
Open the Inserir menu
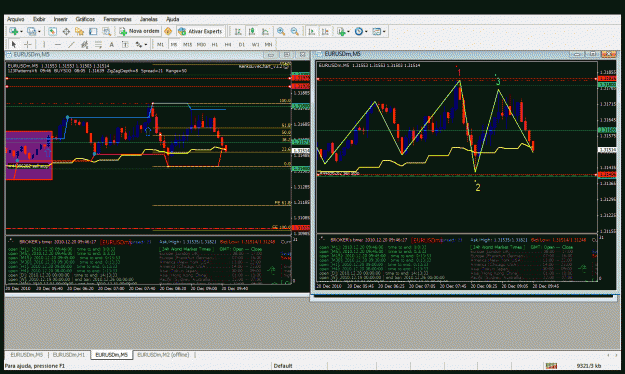(61, 19)
